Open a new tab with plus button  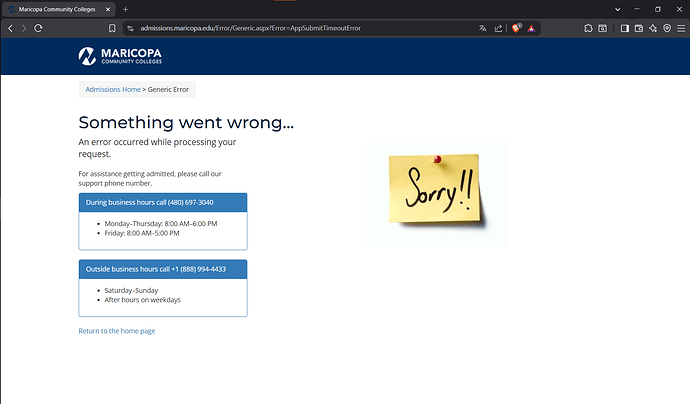(x=125, y=9)
